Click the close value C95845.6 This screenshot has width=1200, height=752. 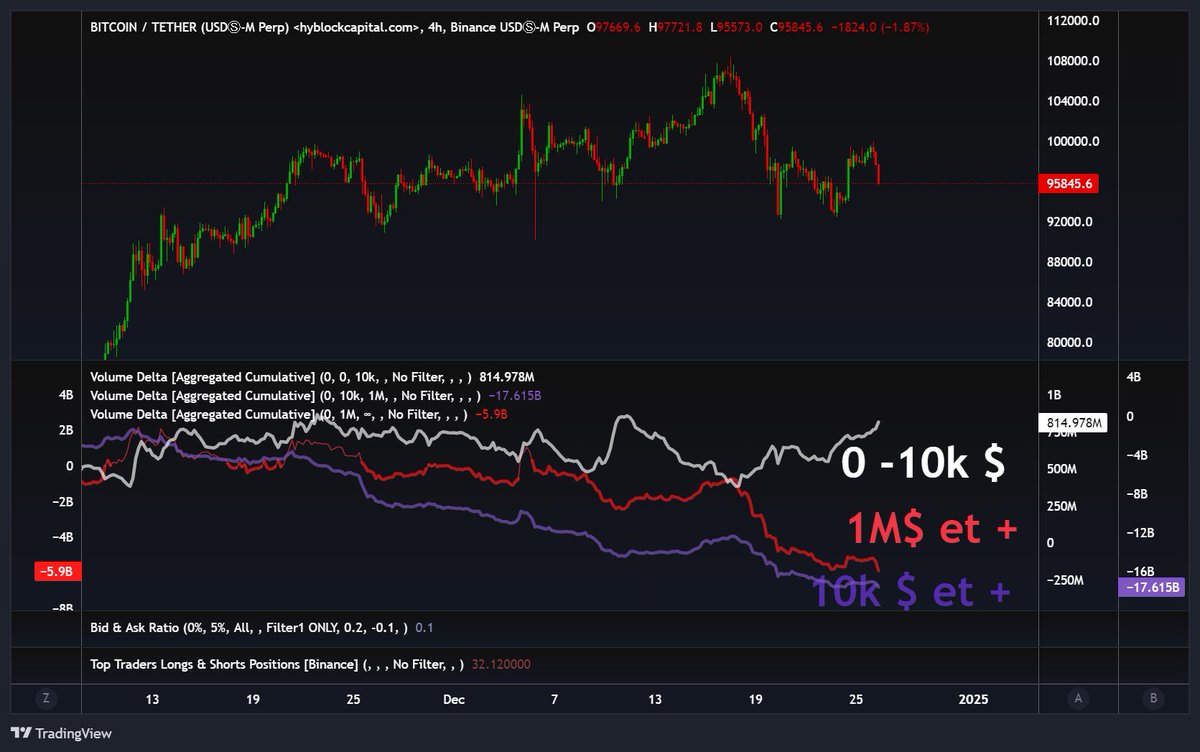[797, 27]
